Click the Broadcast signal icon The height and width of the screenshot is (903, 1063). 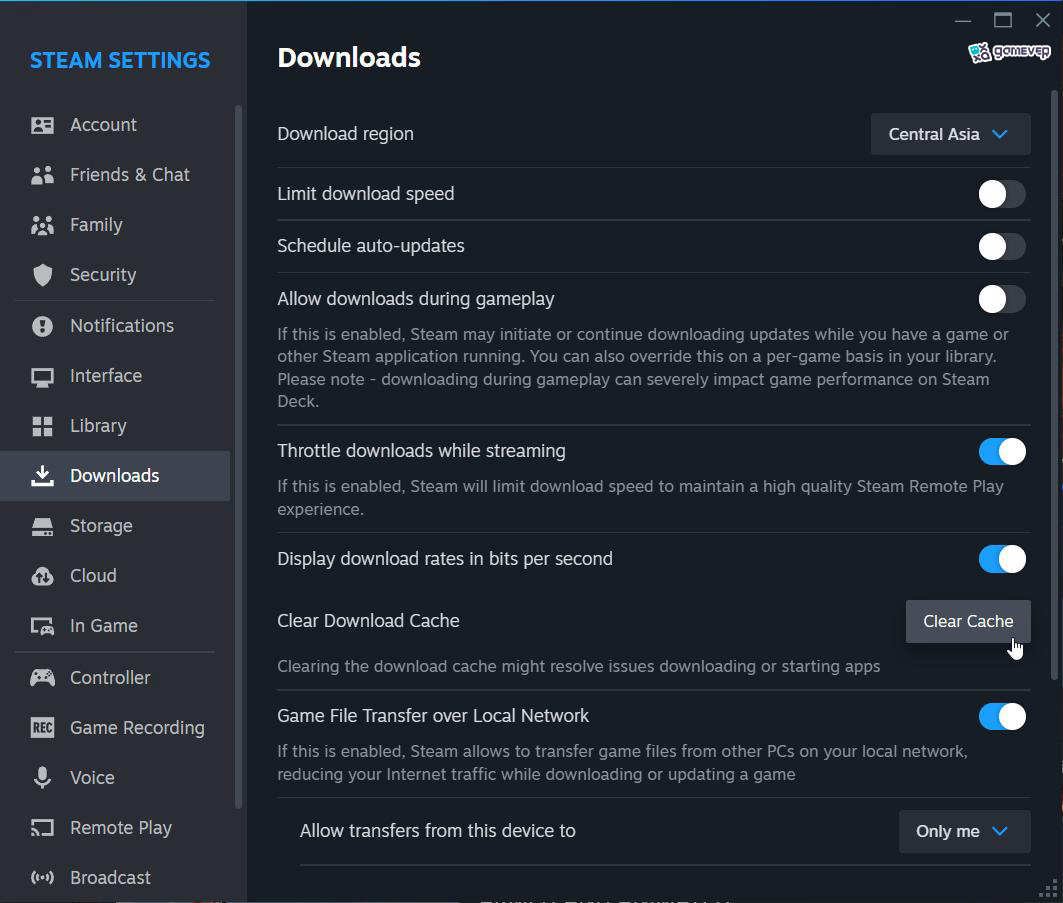point(42,878)
